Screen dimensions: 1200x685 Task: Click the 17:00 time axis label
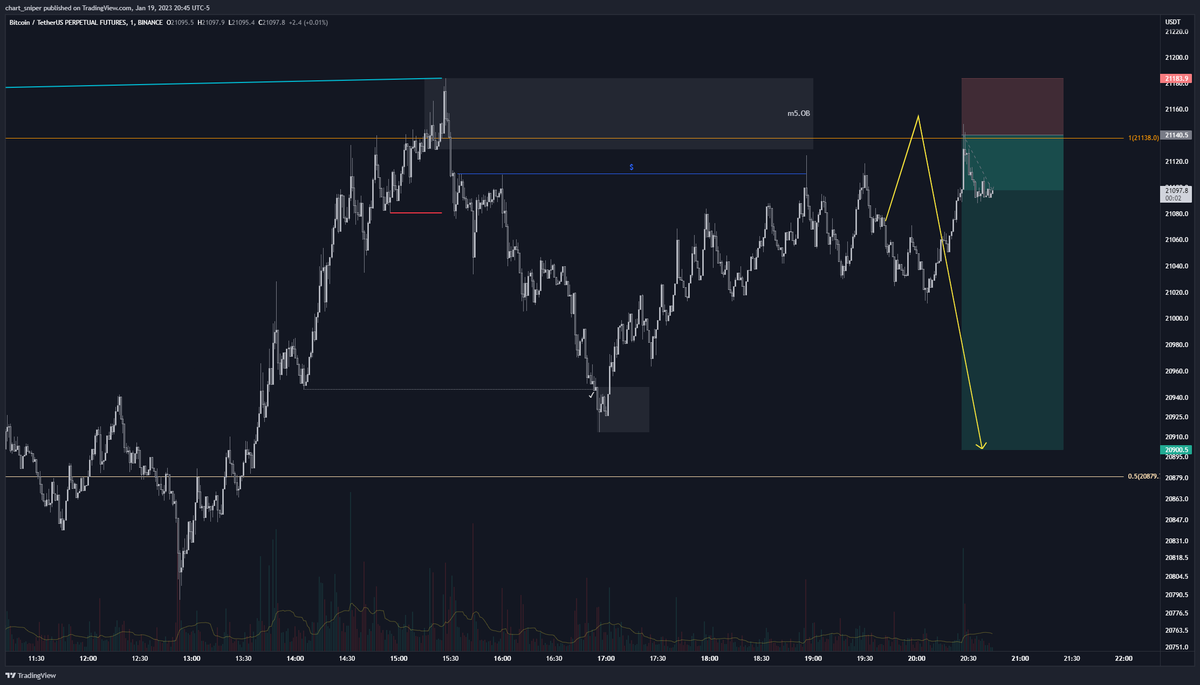605,659
